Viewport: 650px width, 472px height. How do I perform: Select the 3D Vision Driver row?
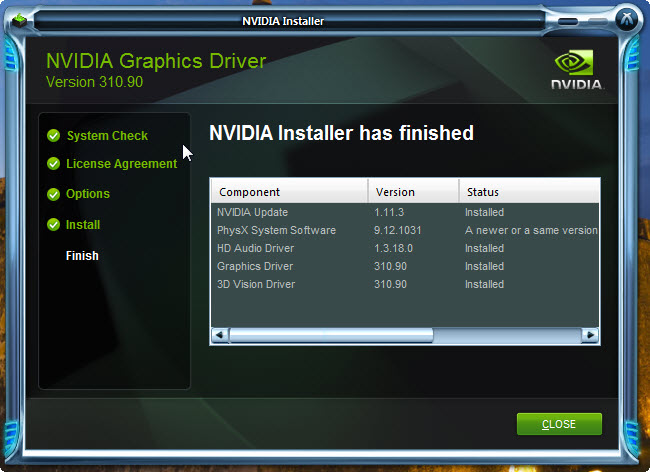pyautogui.click(x=405, y=284)
